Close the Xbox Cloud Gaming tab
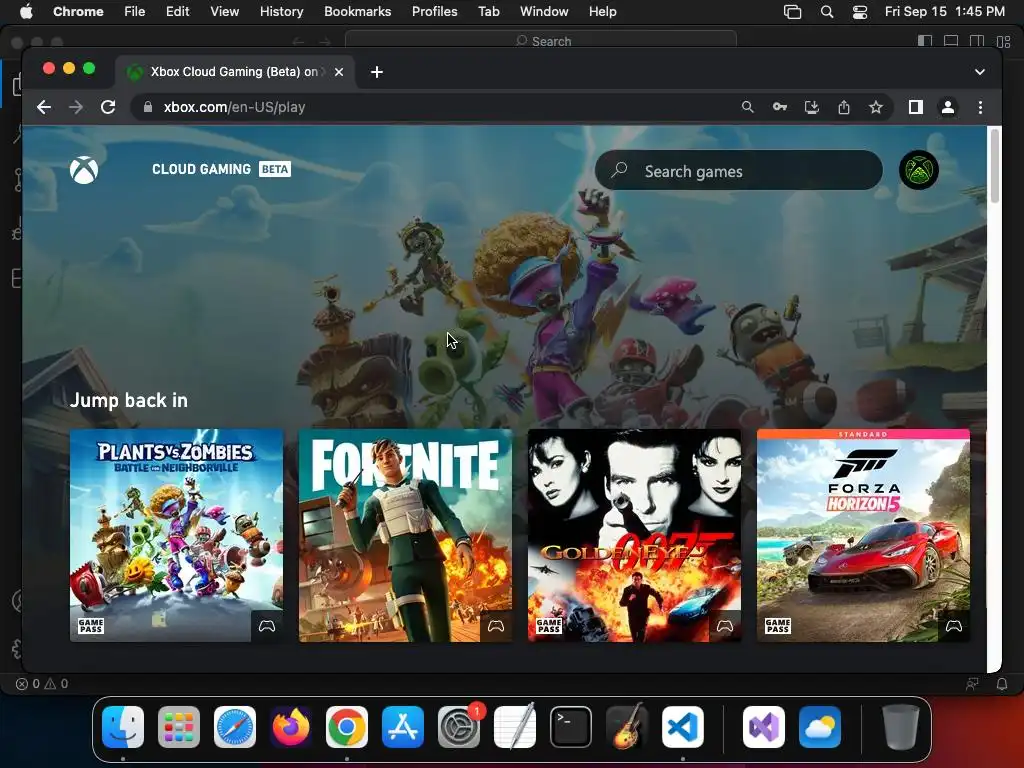This screenshot has width=1024, height=768. (x=339, y=72)
